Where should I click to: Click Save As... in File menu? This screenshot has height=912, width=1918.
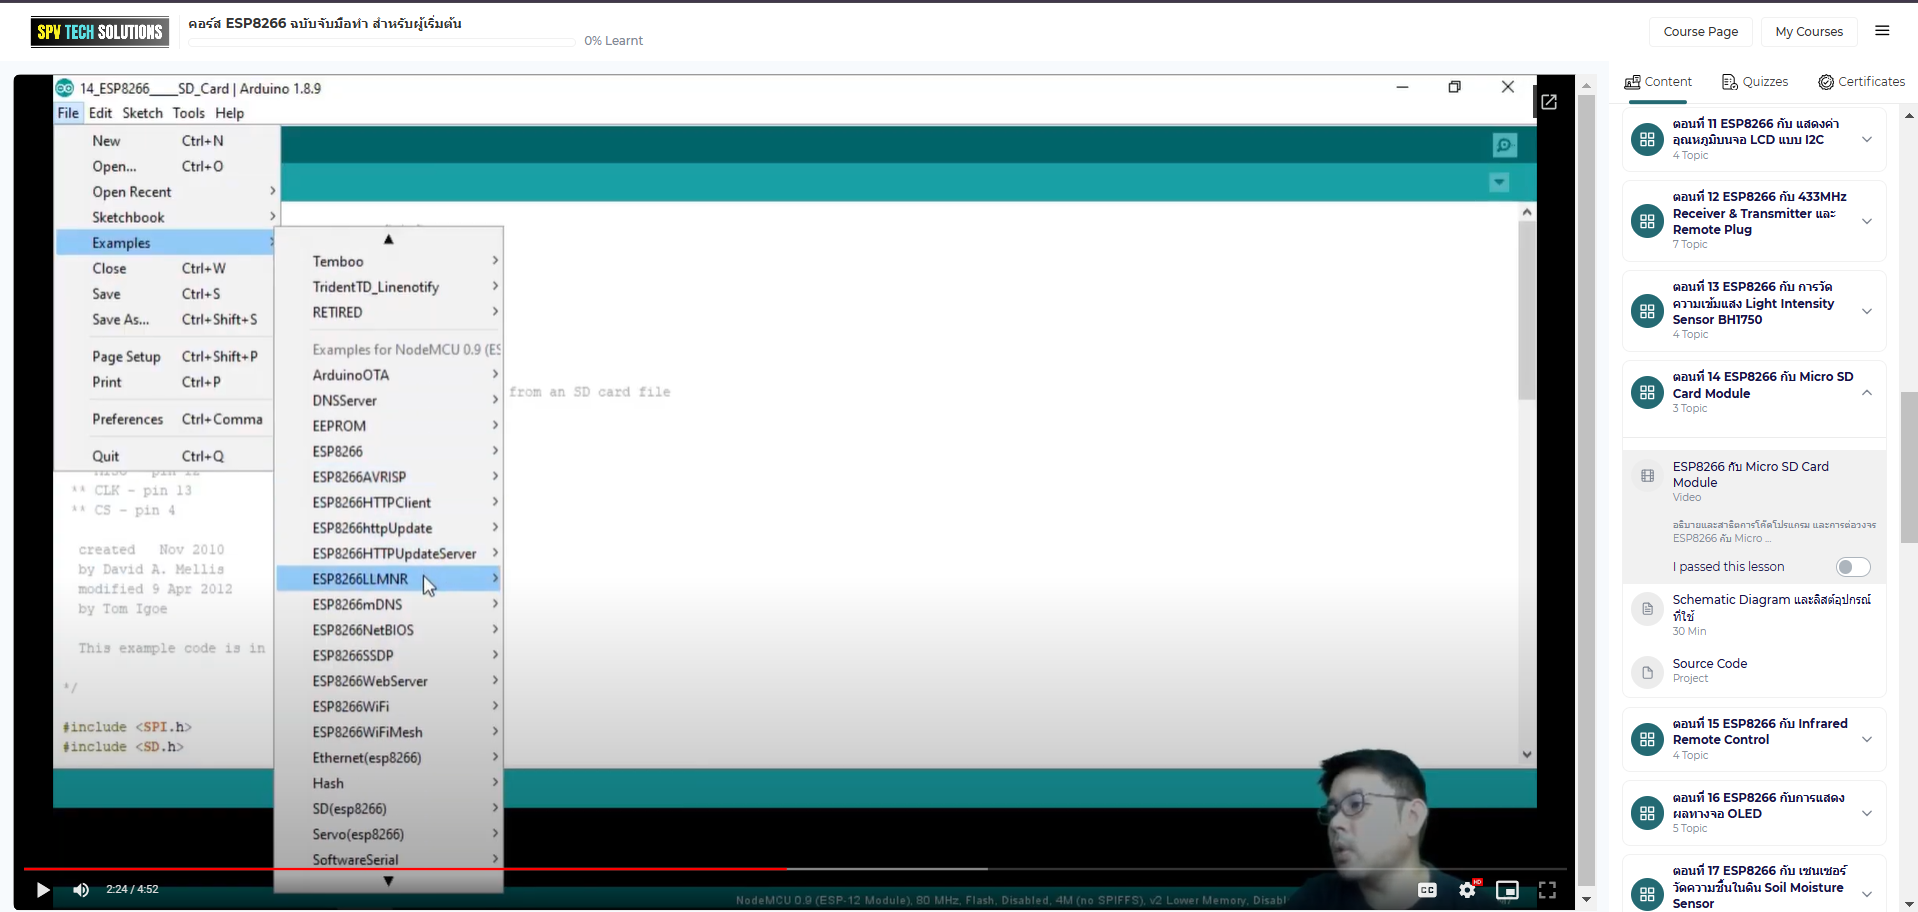pos(165,320)
